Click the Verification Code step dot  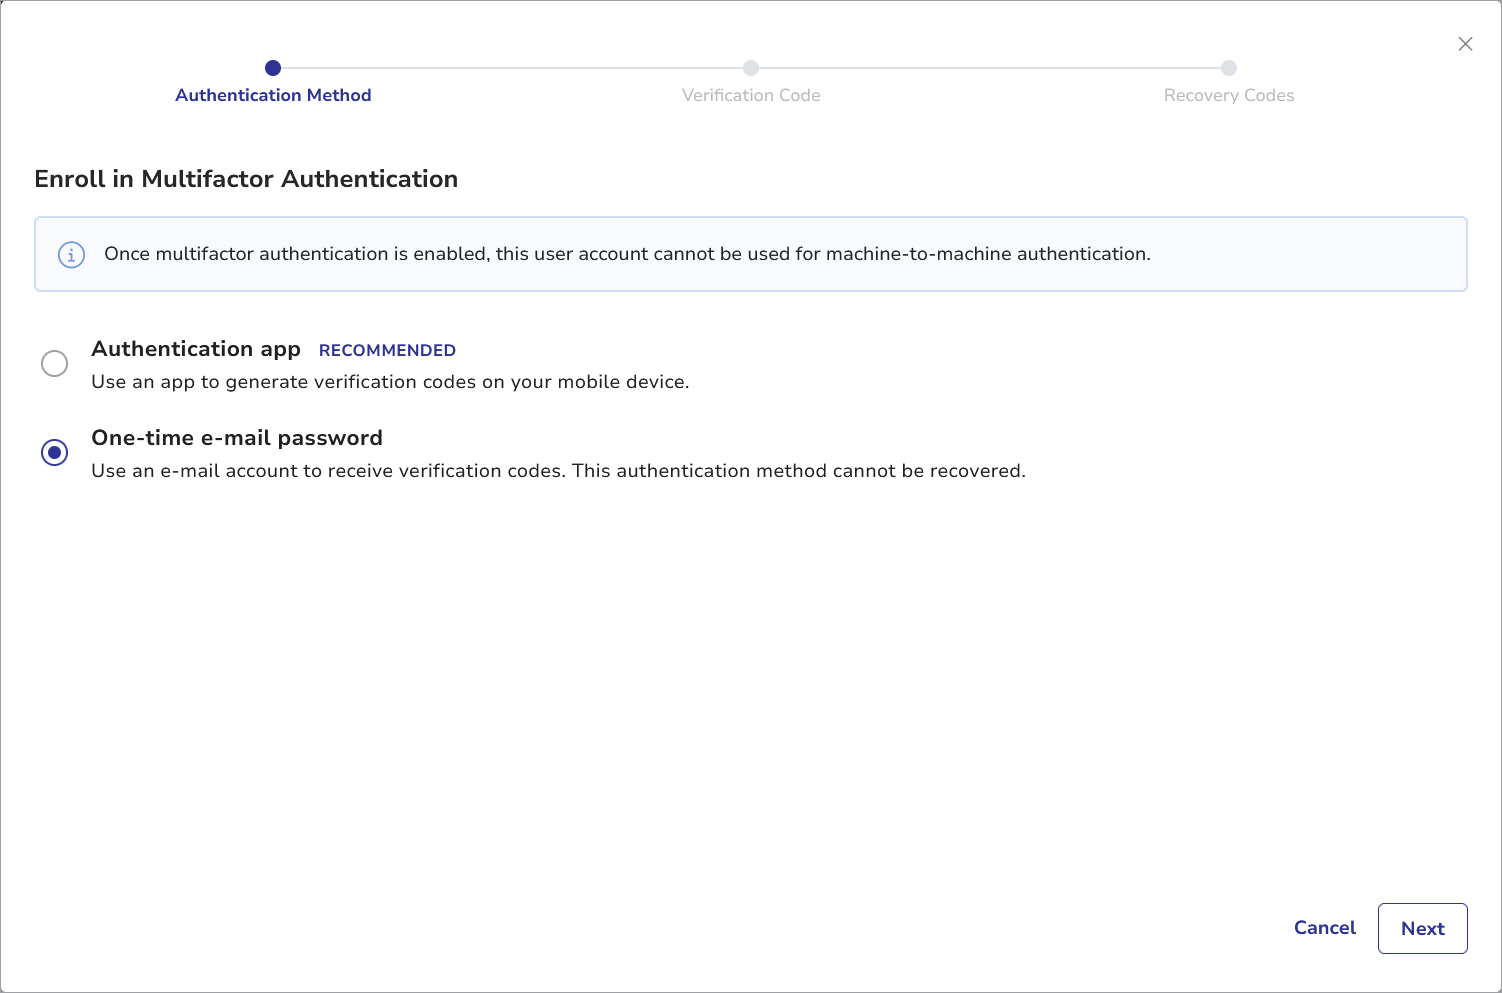click(x=751, y=68)
